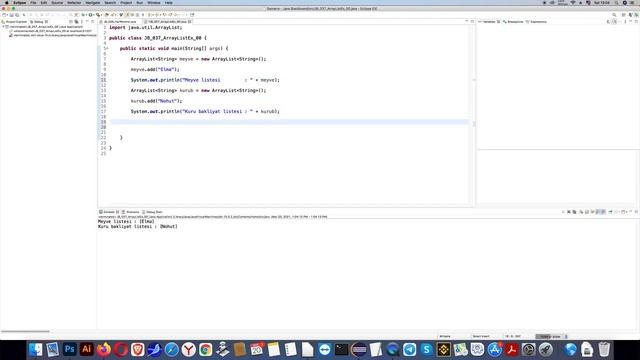Open the Project menu

(x=126, y=2)
